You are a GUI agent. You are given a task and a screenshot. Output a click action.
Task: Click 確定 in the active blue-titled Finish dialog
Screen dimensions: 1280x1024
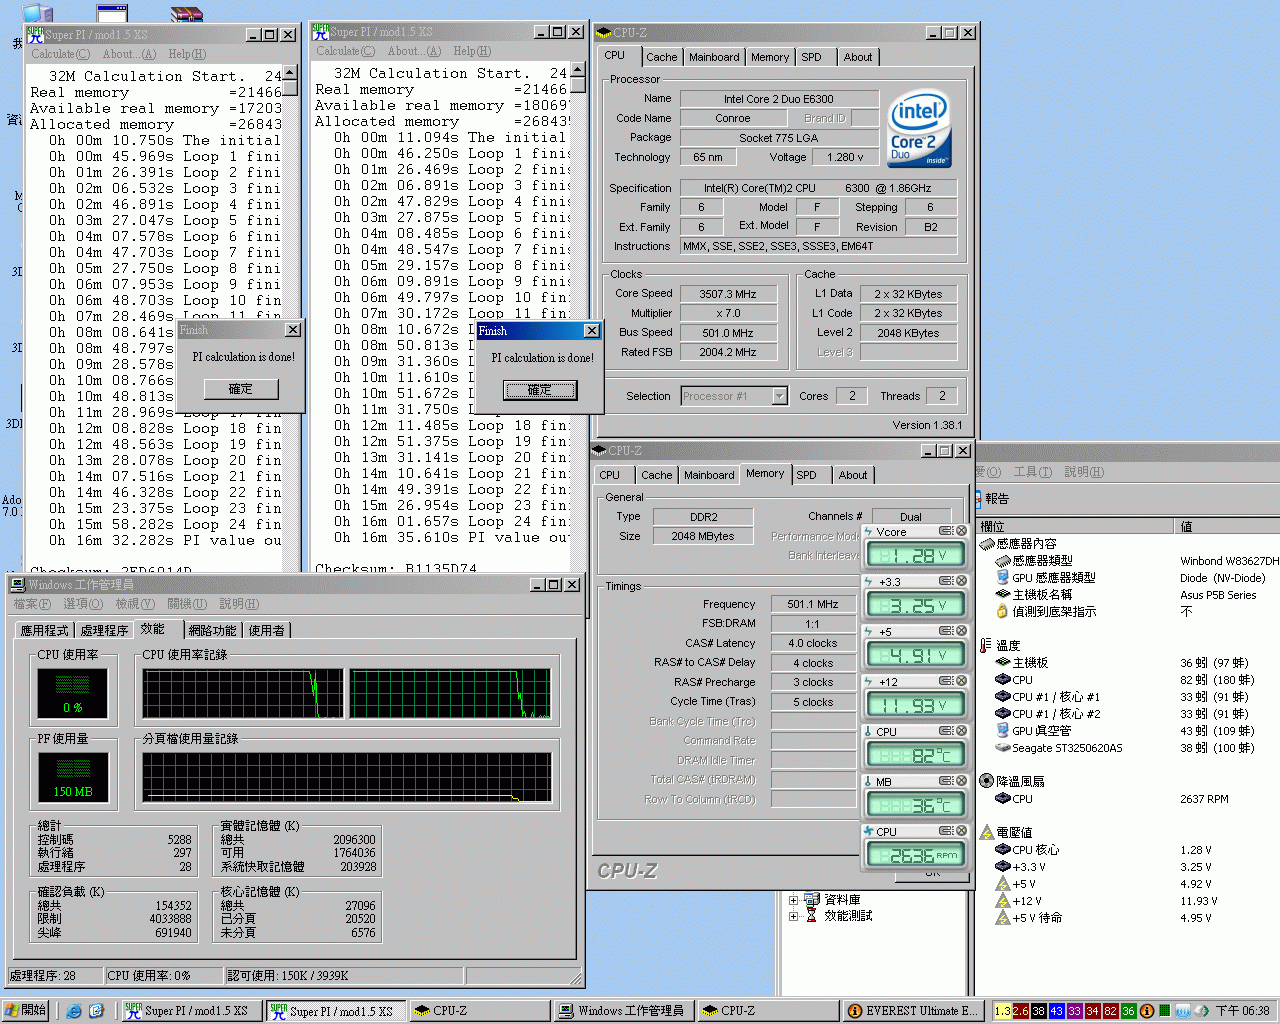pos(540,390)
